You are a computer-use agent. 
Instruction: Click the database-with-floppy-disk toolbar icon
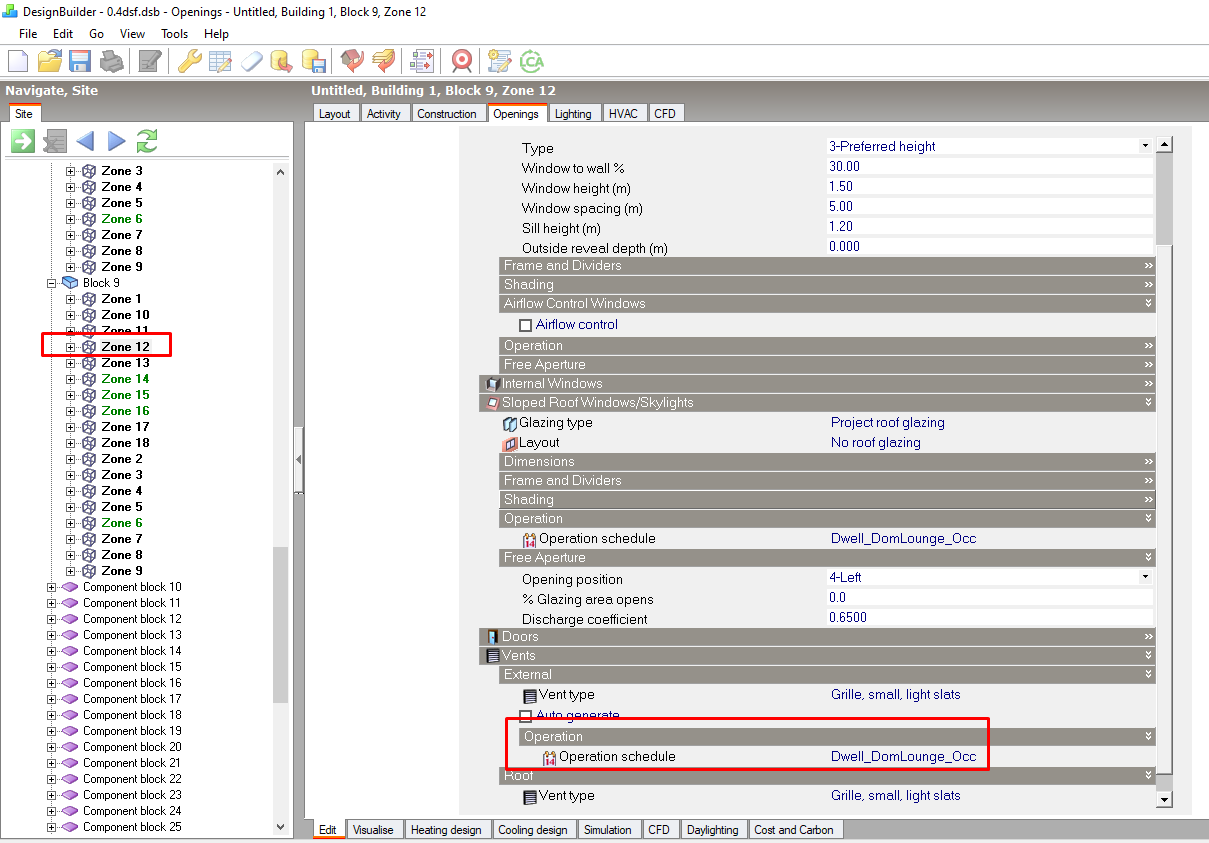313,61
